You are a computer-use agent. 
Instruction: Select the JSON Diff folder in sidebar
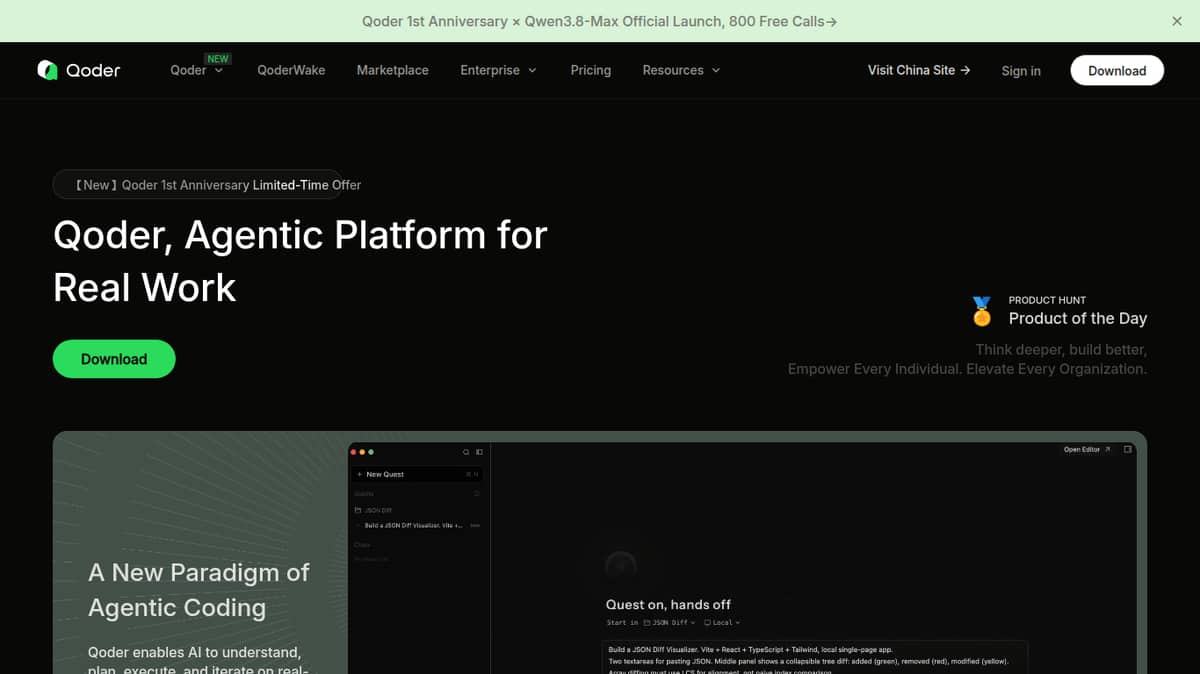point(374,510)
